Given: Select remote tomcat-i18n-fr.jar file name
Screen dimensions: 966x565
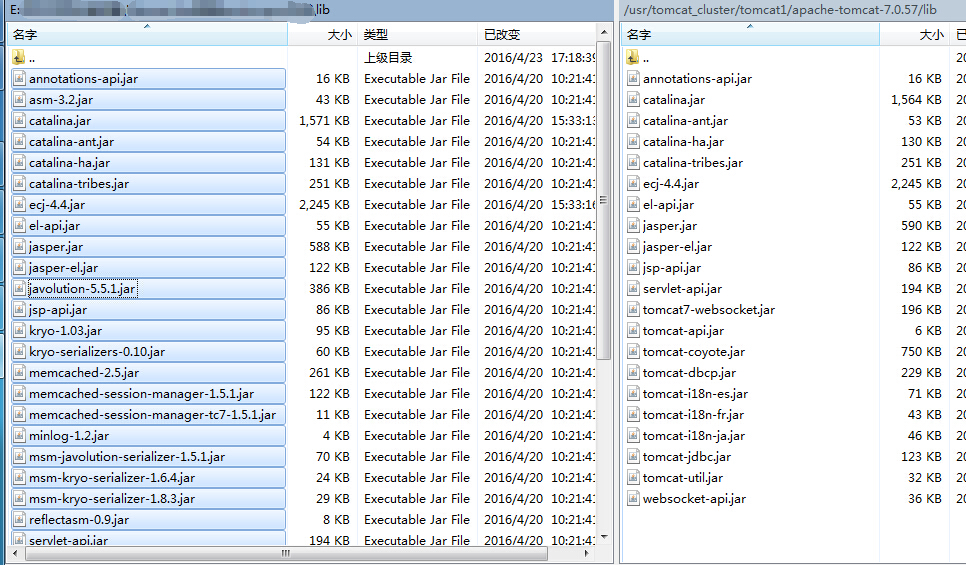Looking at the screenshot, I should (x=693, y=415).
